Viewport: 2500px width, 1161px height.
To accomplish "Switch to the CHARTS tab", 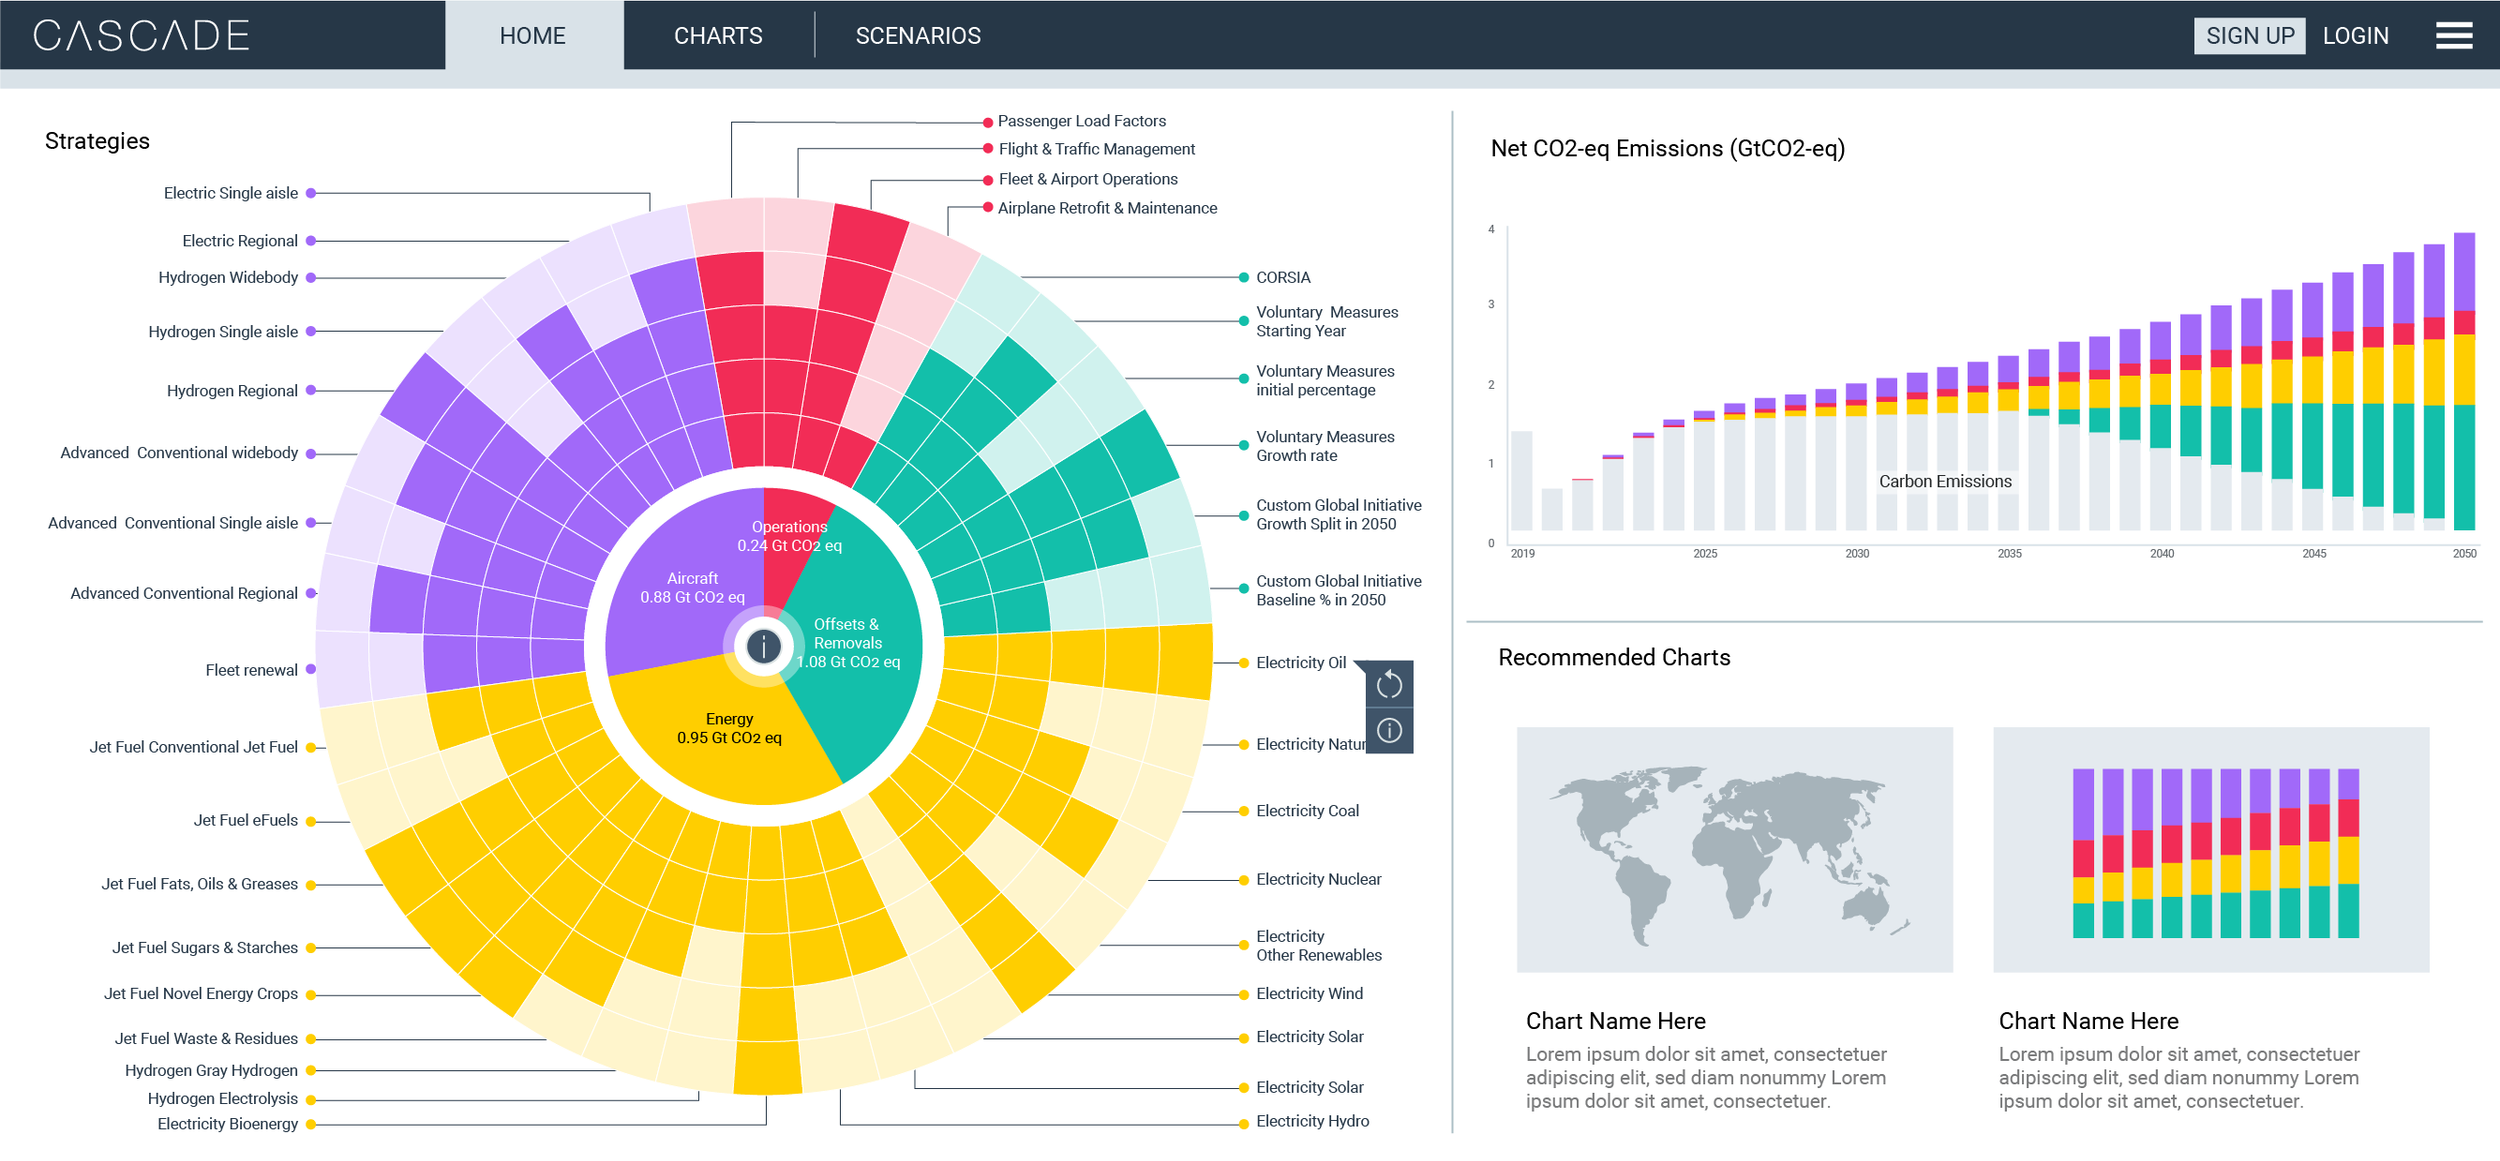I will pos(718,36).
